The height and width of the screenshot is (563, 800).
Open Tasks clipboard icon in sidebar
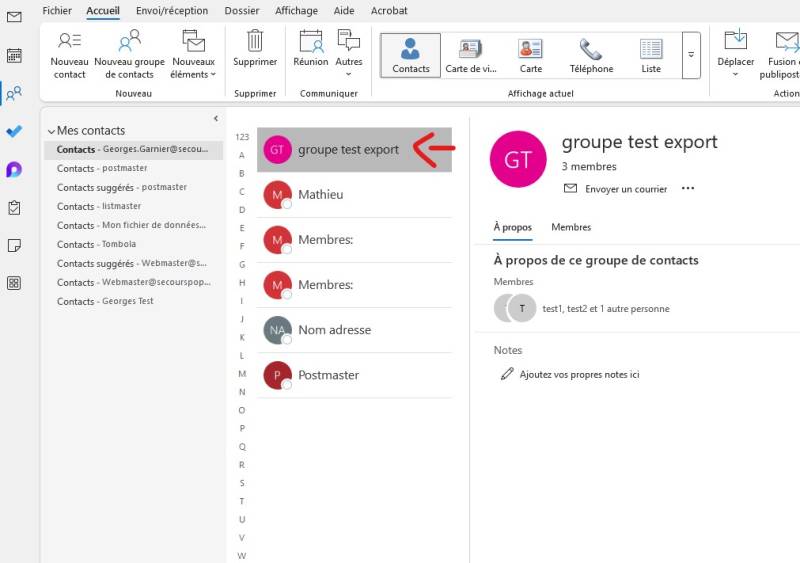coord(14,208)
